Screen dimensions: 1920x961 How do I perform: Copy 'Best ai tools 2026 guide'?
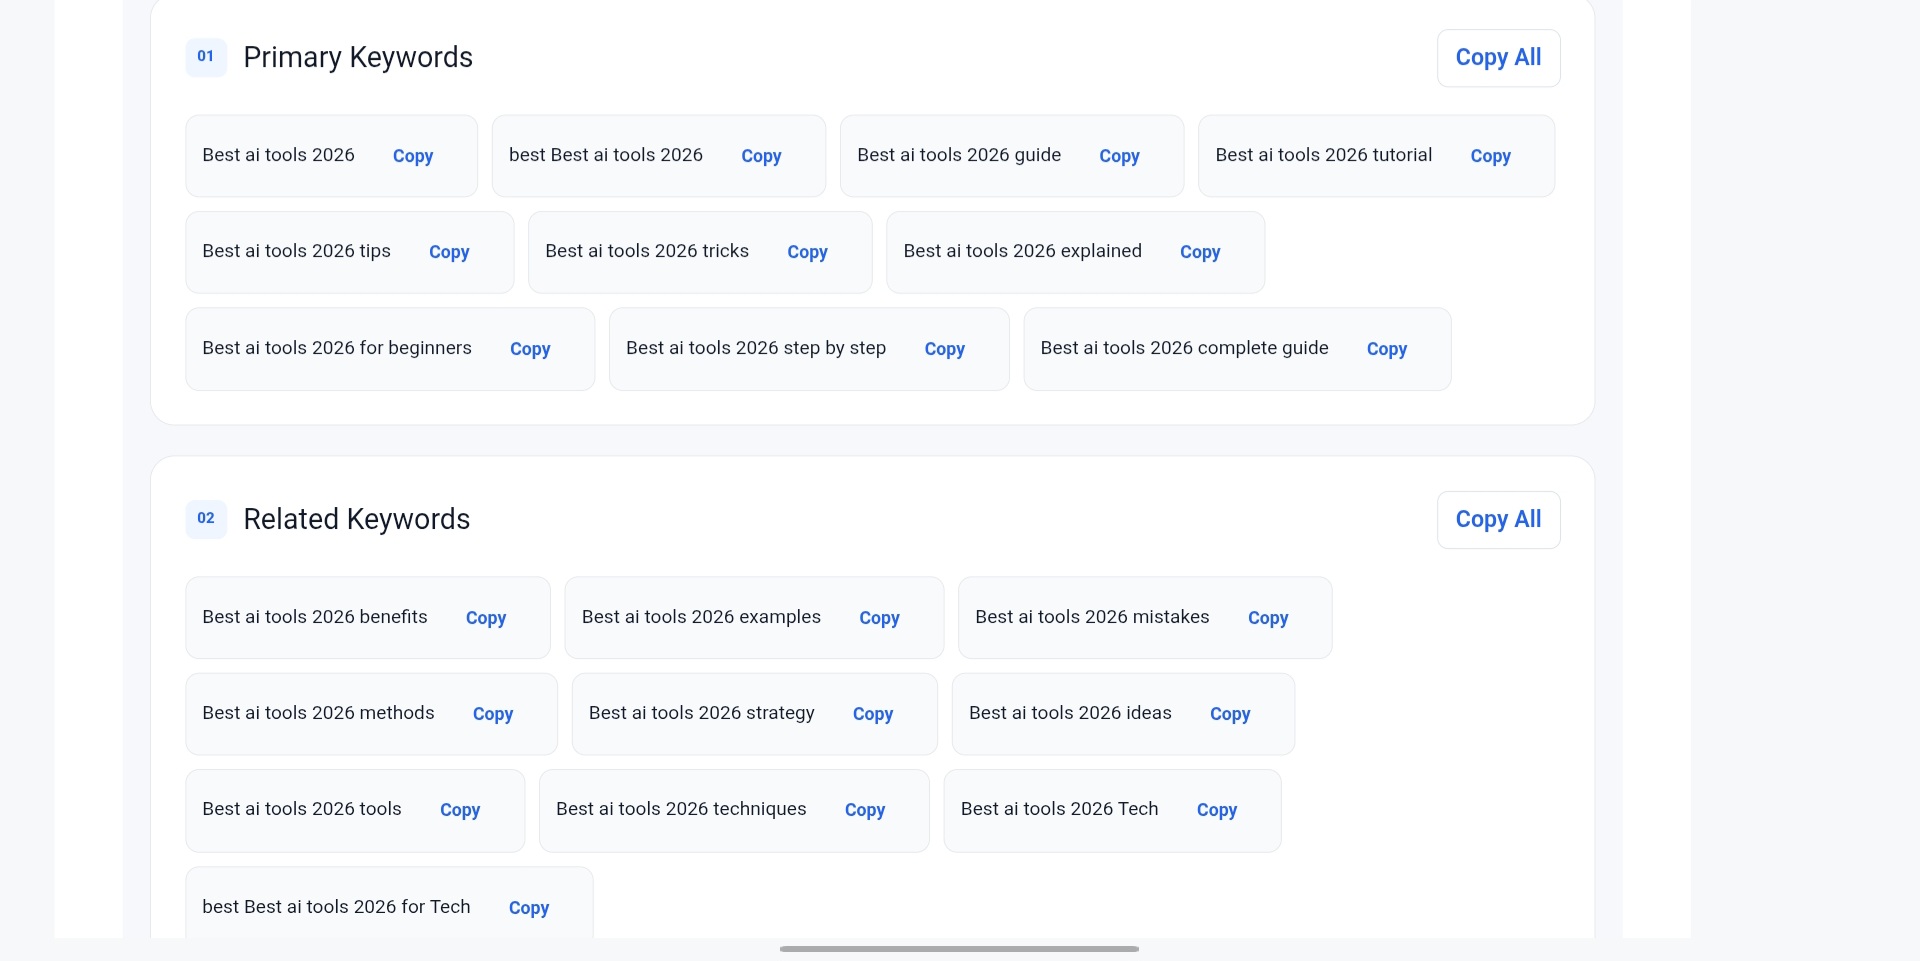click(x=1119, y=156)
